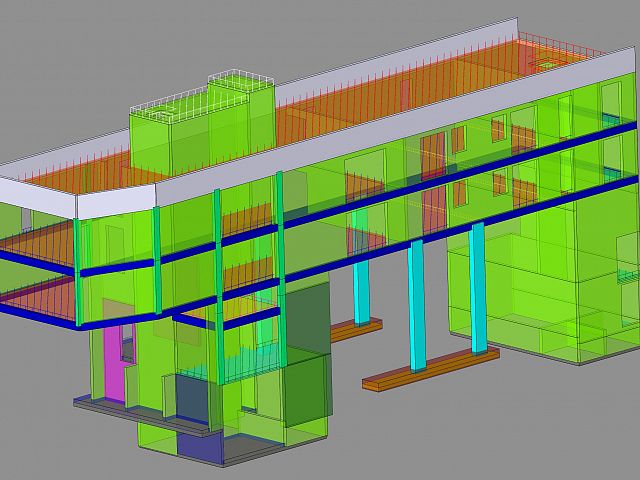Select the front orange footing beam under cyan columns
The height and width of the screenshot is (480, 640).
tap(431, 370)
